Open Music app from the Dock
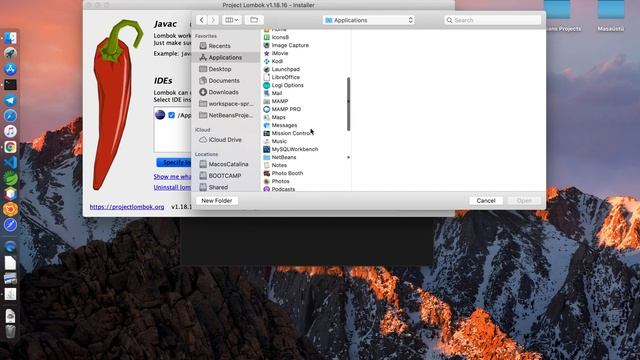The width and height of the screenshot is (640, 360). (x=10, y=131)
